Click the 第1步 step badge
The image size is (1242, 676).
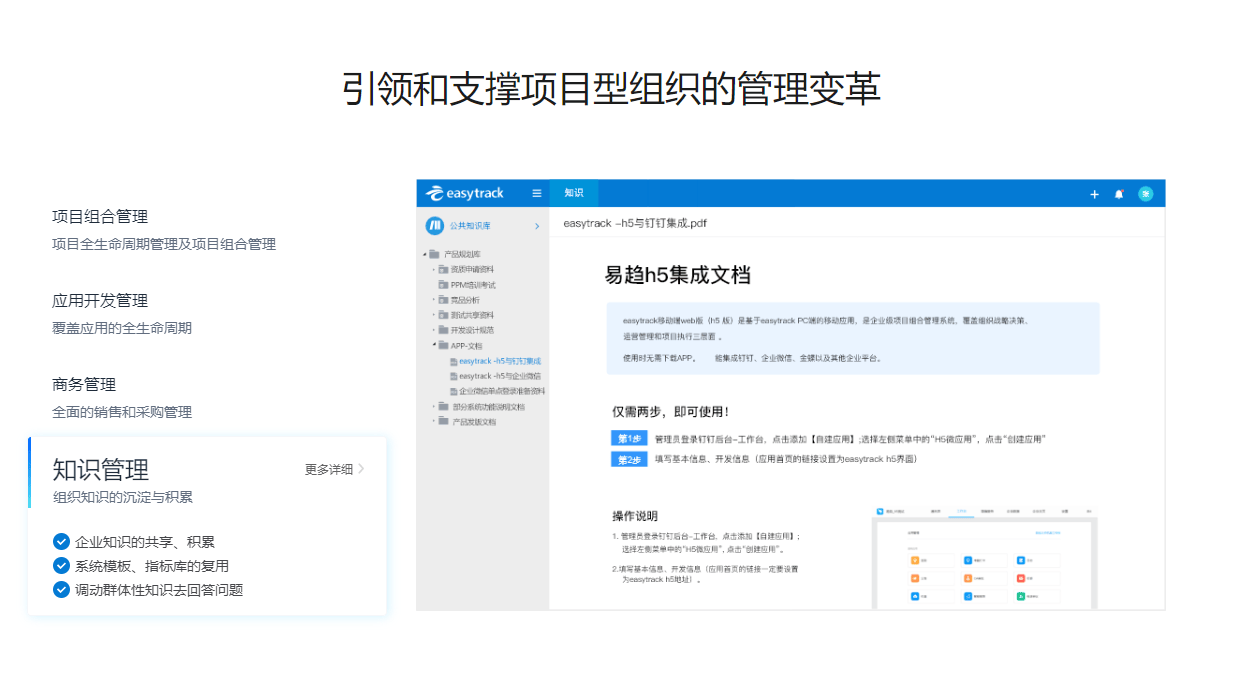tap(629, 439)
